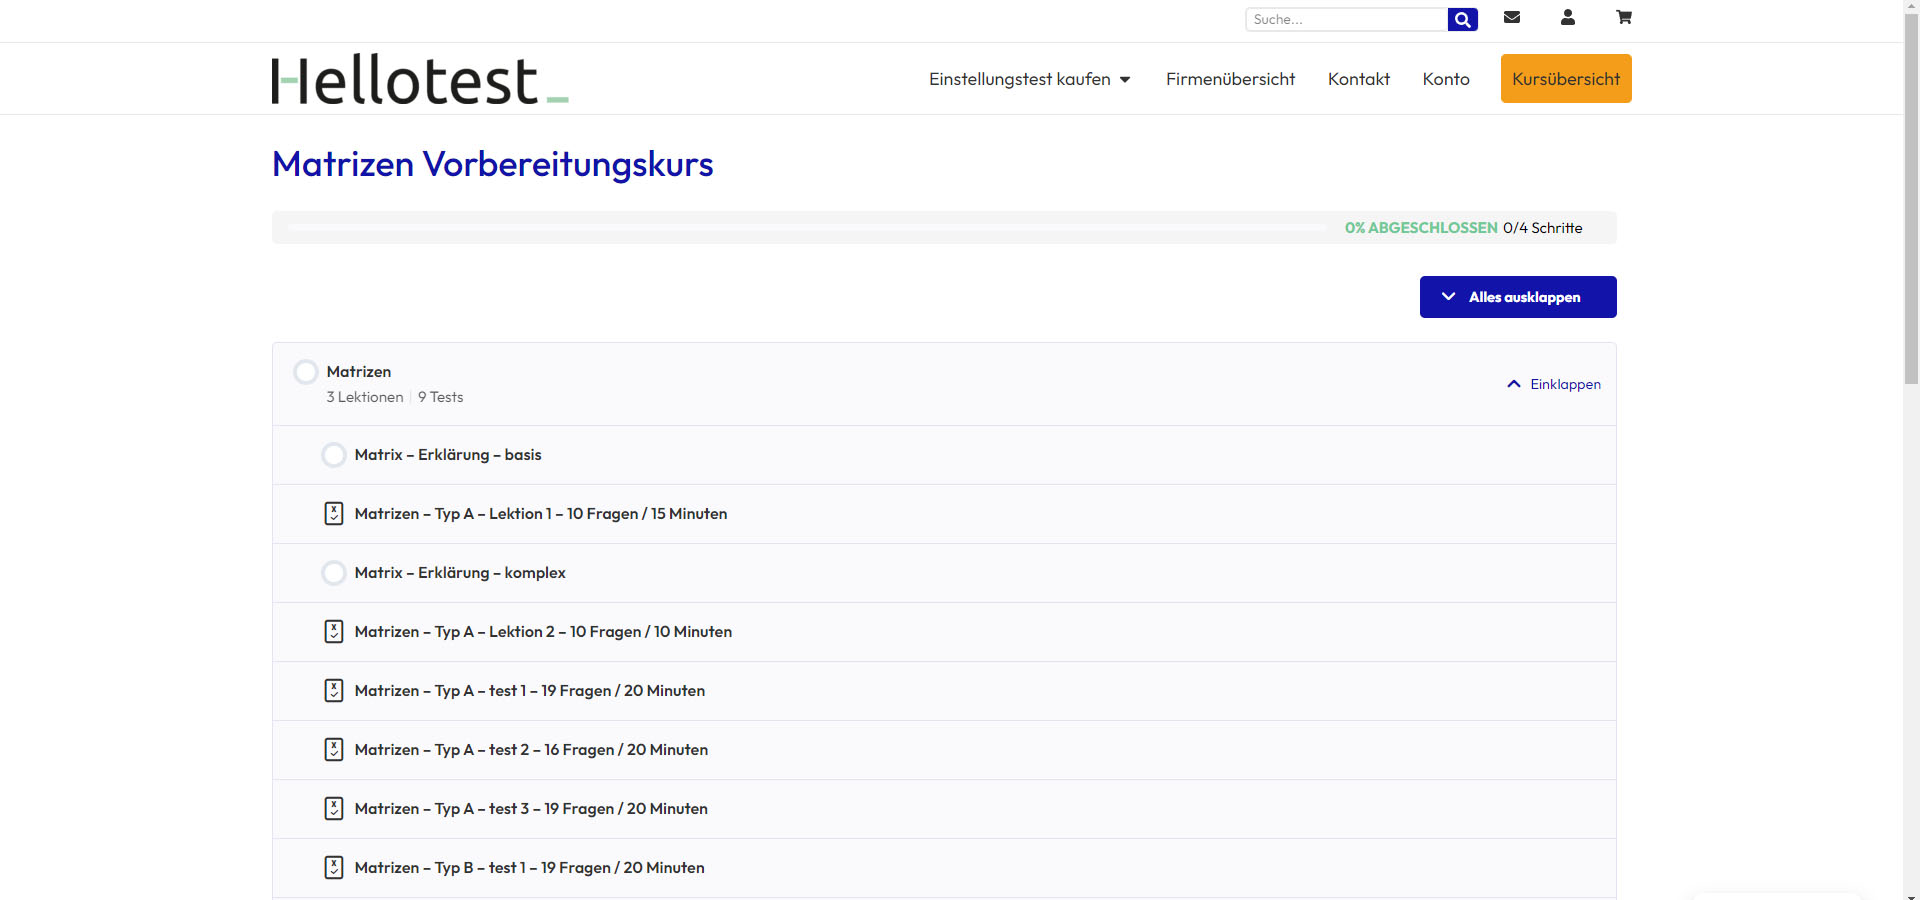Click quiz icon for Typ A test 3
The image size is (1920, 900).
coord(334,808)
